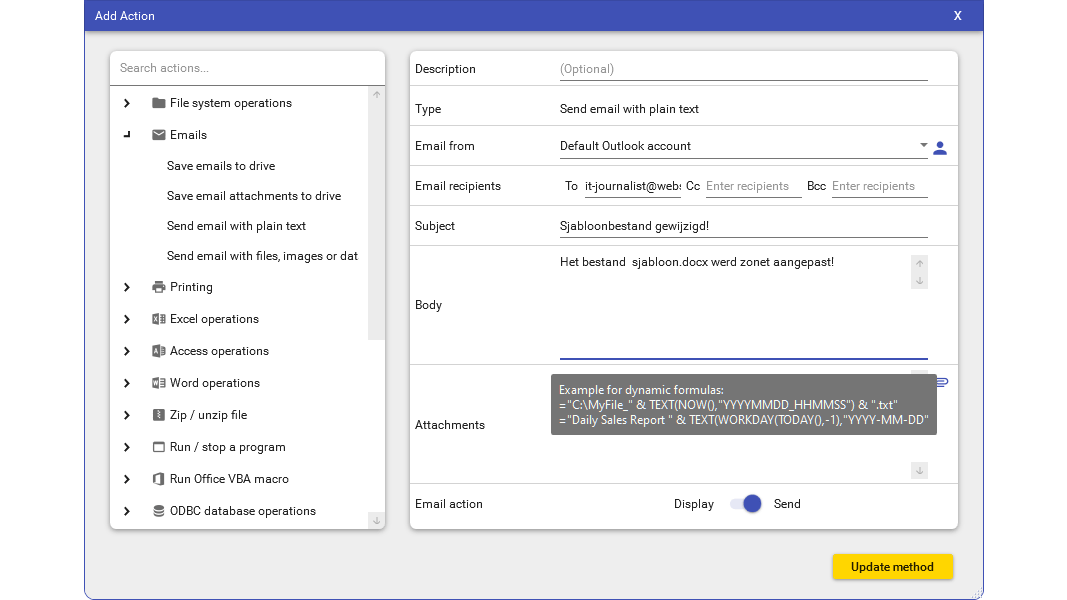Click the paperclip attachment icon
This screenshot has height=600, width=1067.
tap(941, 382)
